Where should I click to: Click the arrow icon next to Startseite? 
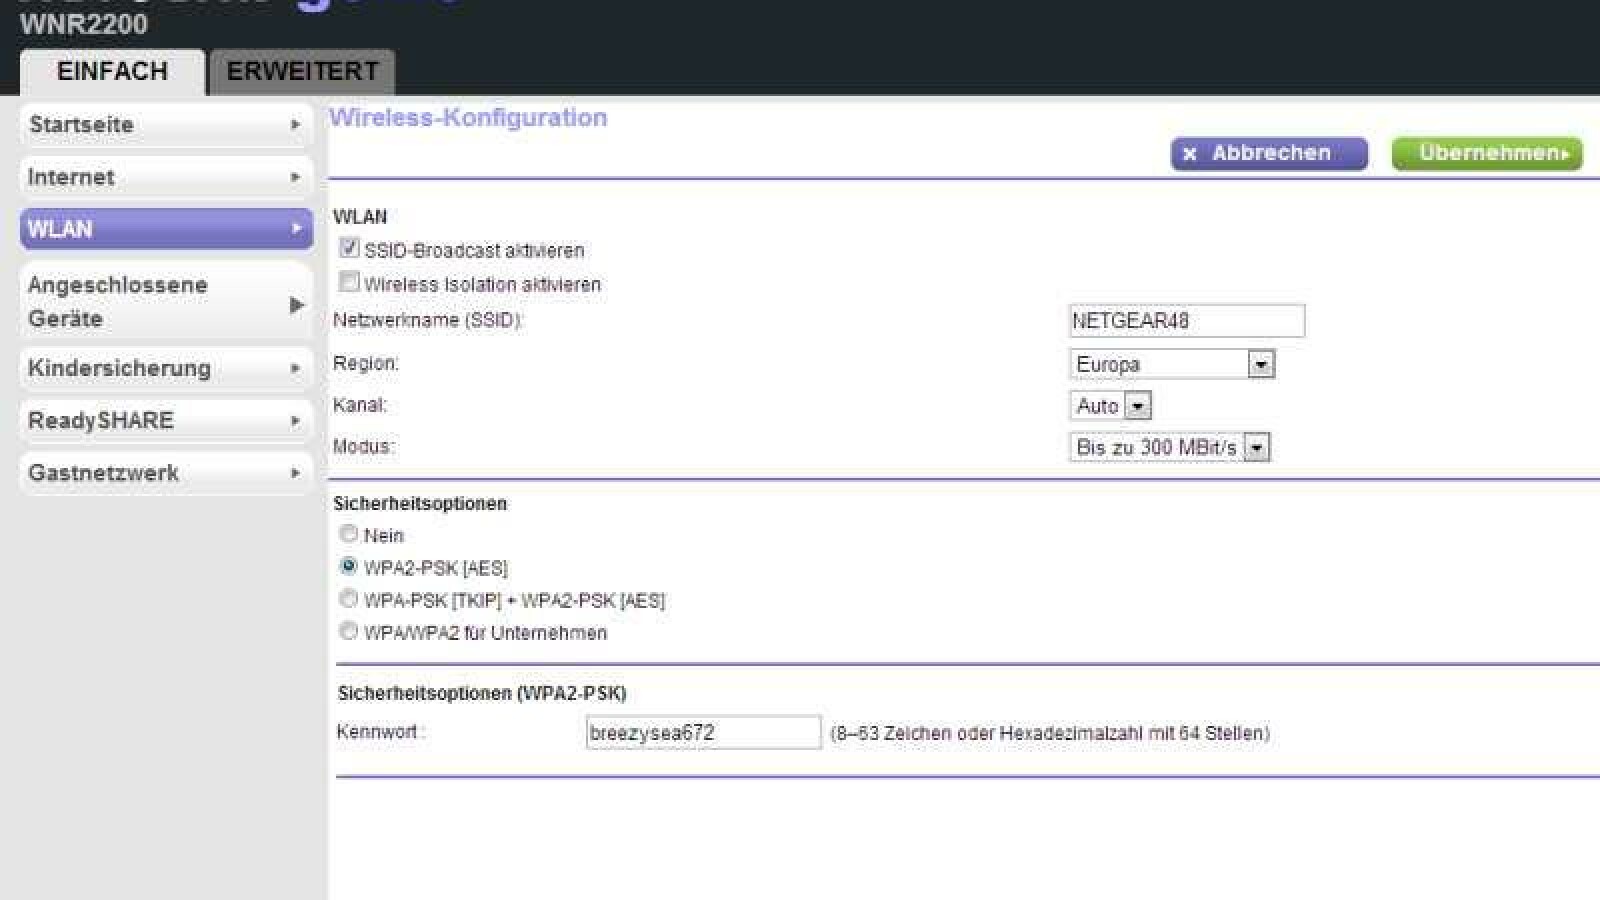click(294, 125)
